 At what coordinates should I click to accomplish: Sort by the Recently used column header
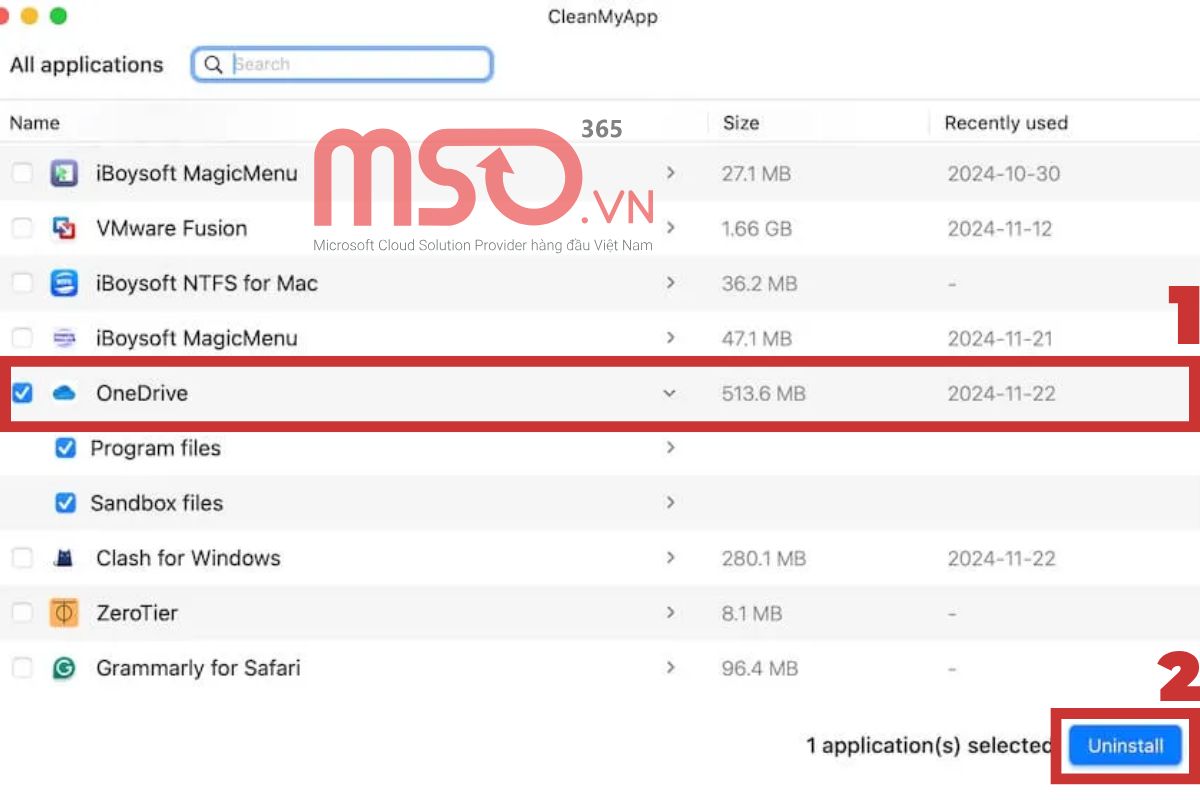tap(1006, 123)
